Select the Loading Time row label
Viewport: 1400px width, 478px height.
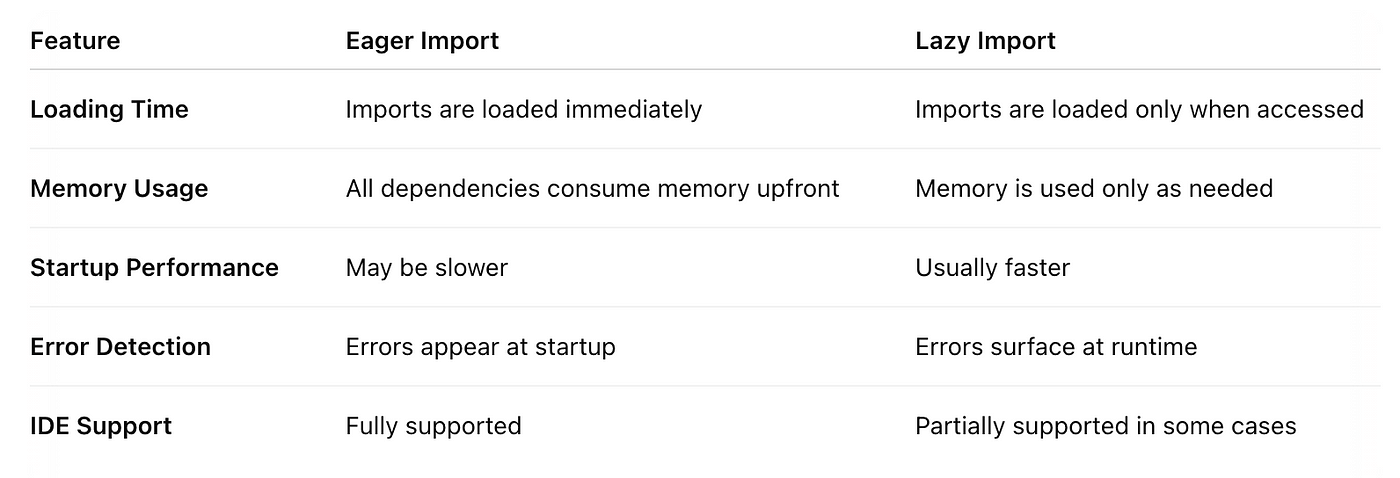coord(109,109)
